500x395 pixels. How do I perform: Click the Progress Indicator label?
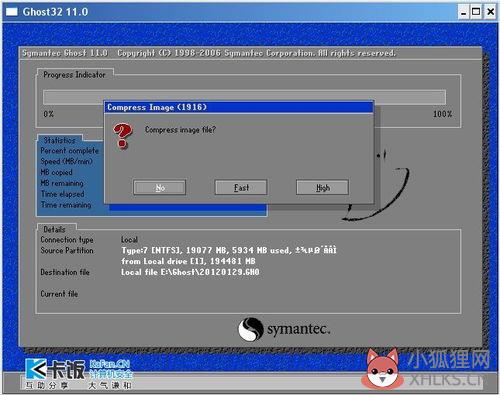pos(74,75)
